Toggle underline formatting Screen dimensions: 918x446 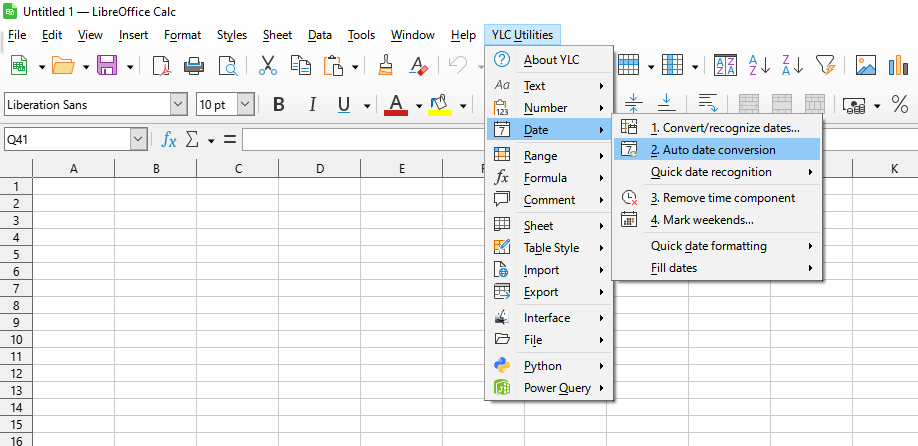pos(344,105)
